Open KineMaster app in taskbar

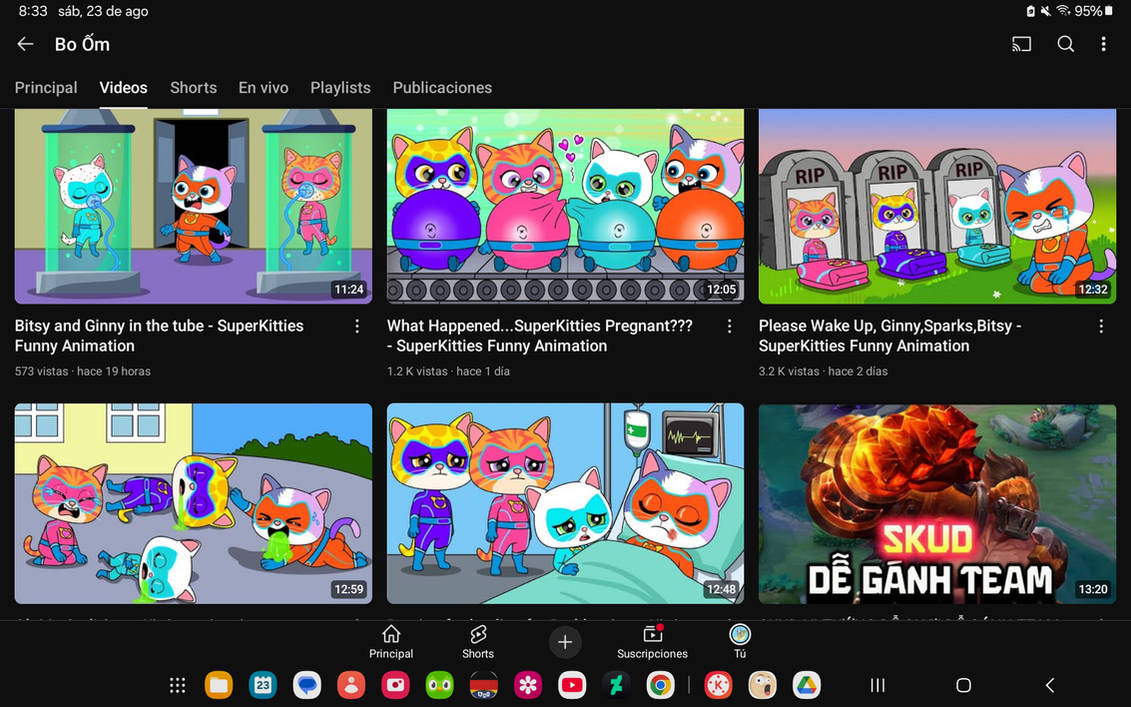718,685
